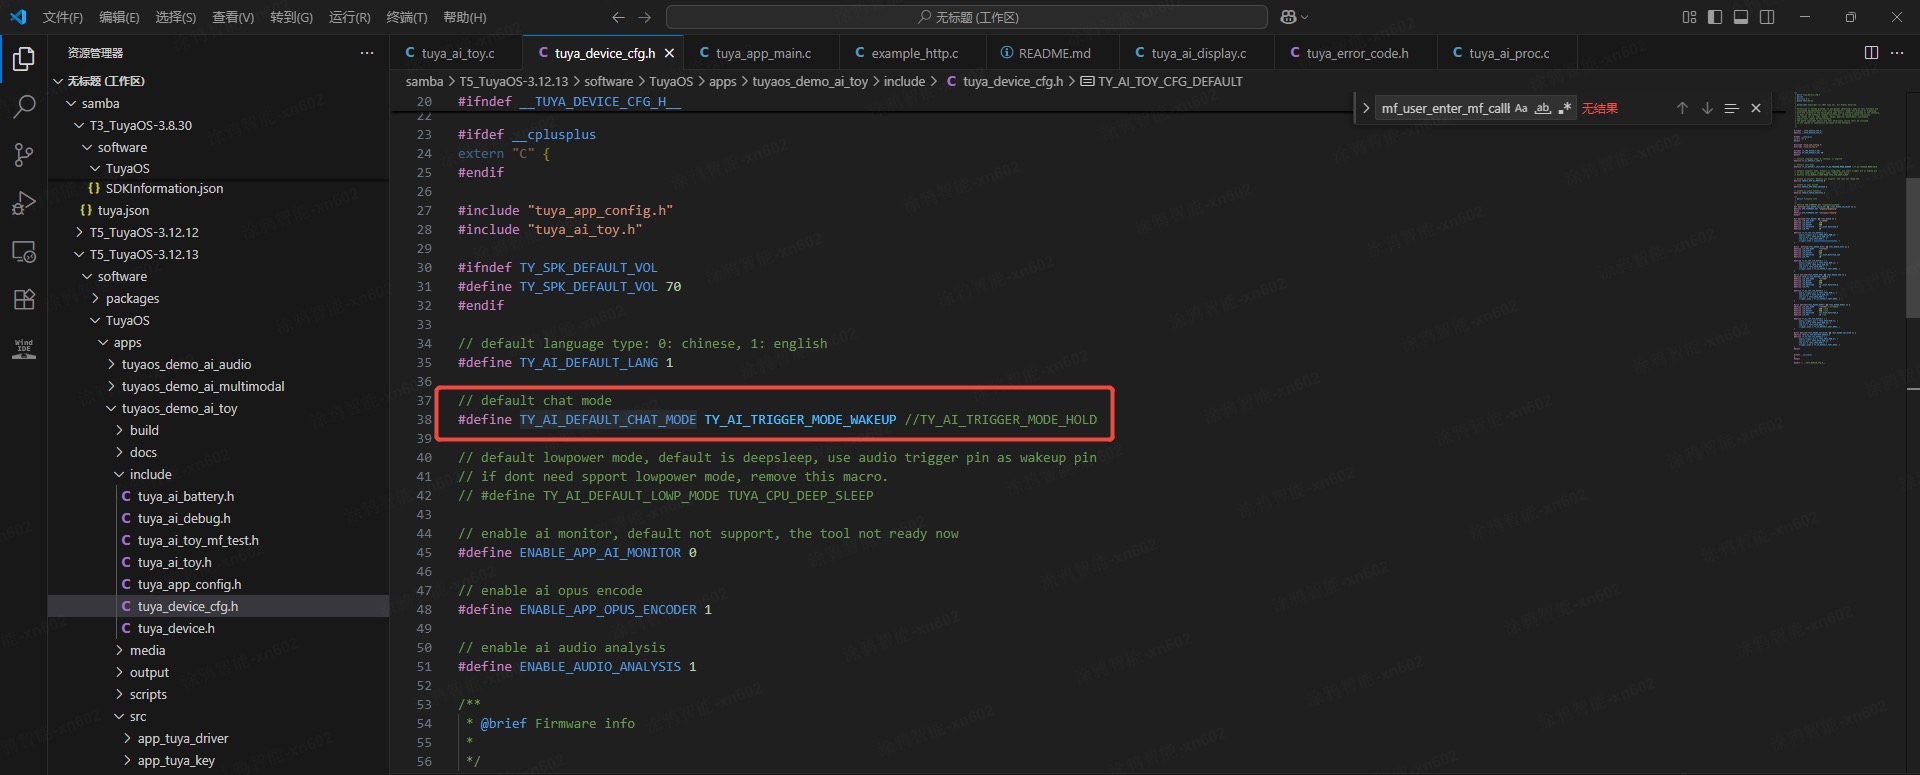The image size is (1920, 775).
Task: Open the 终端(T) menu
Action: pos(406,17)
